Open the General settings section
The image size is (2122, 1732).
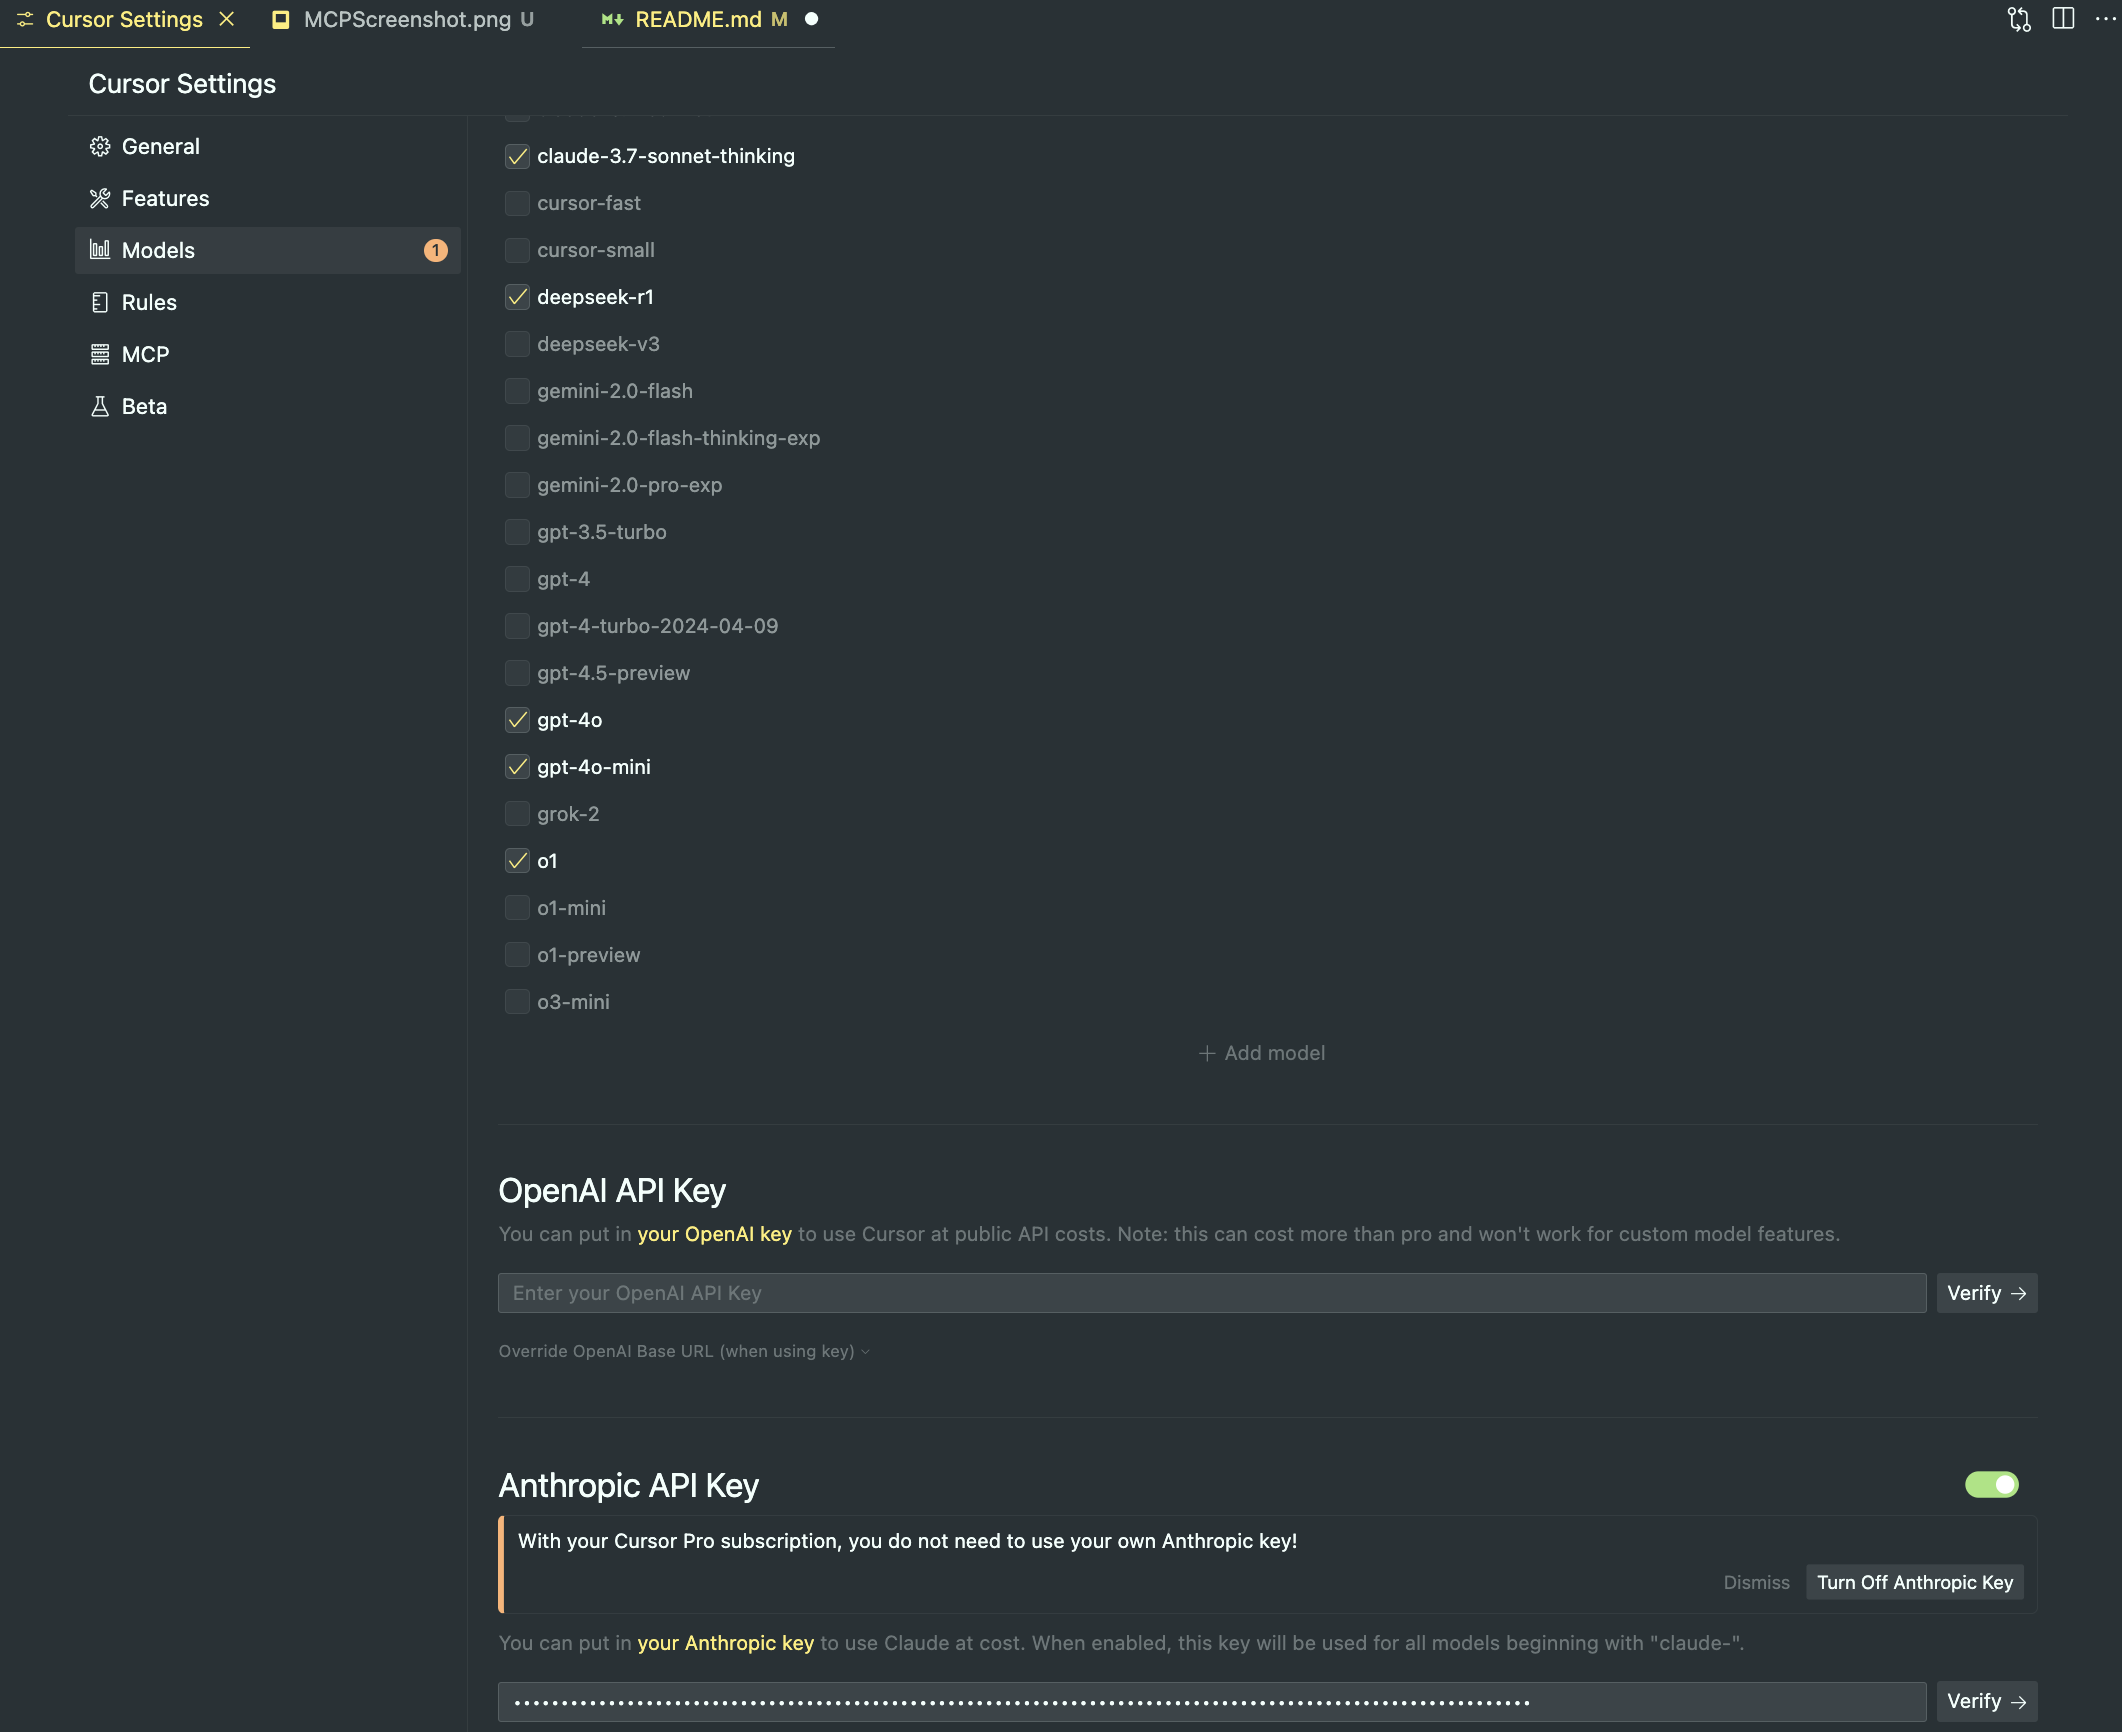click(x=268, y=146)
